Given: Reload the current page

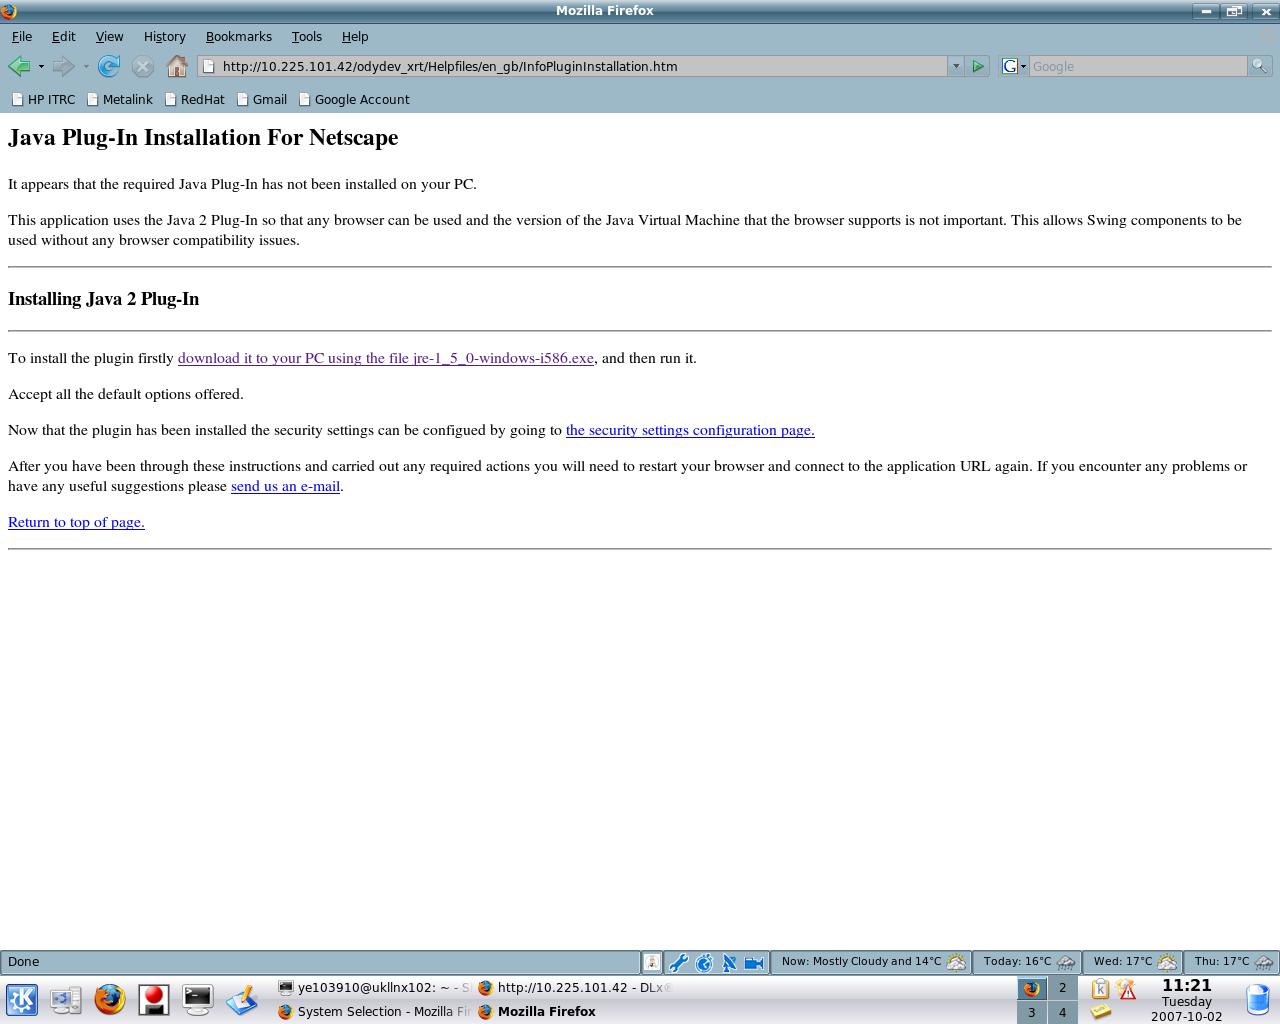Looking at the screenshot, I should coord(109,66).
